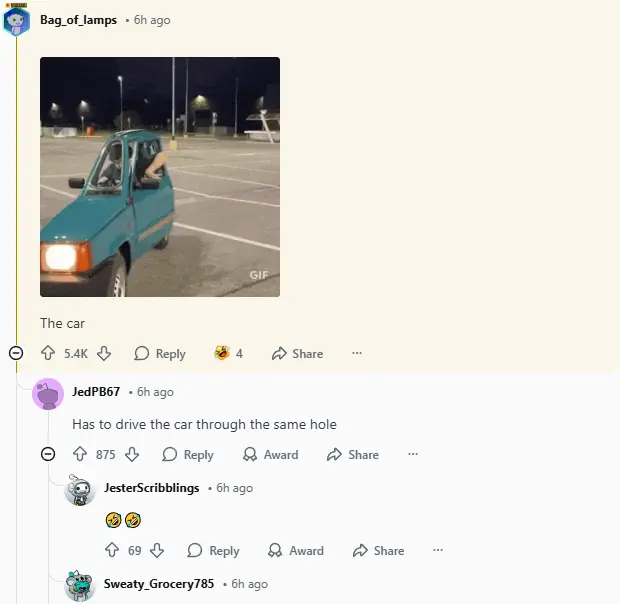Viewport: 620px width, 604px height.
Task: Reply to Bag_of_lamps' comment
Action: click(160, 353)
